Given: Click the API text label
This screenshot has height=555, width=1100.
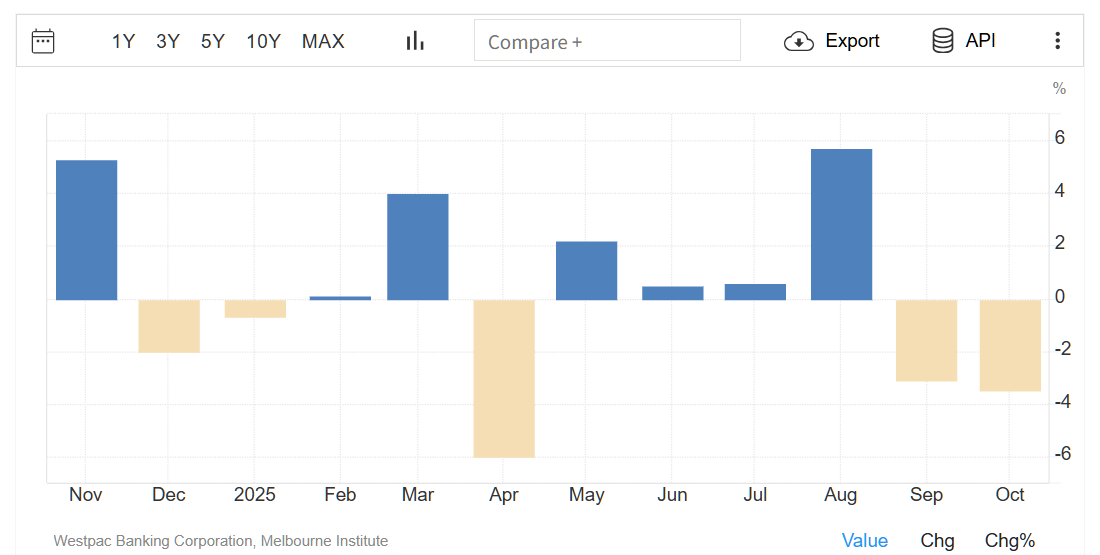Looking at the screenshot, I should [x=980, y=41].
